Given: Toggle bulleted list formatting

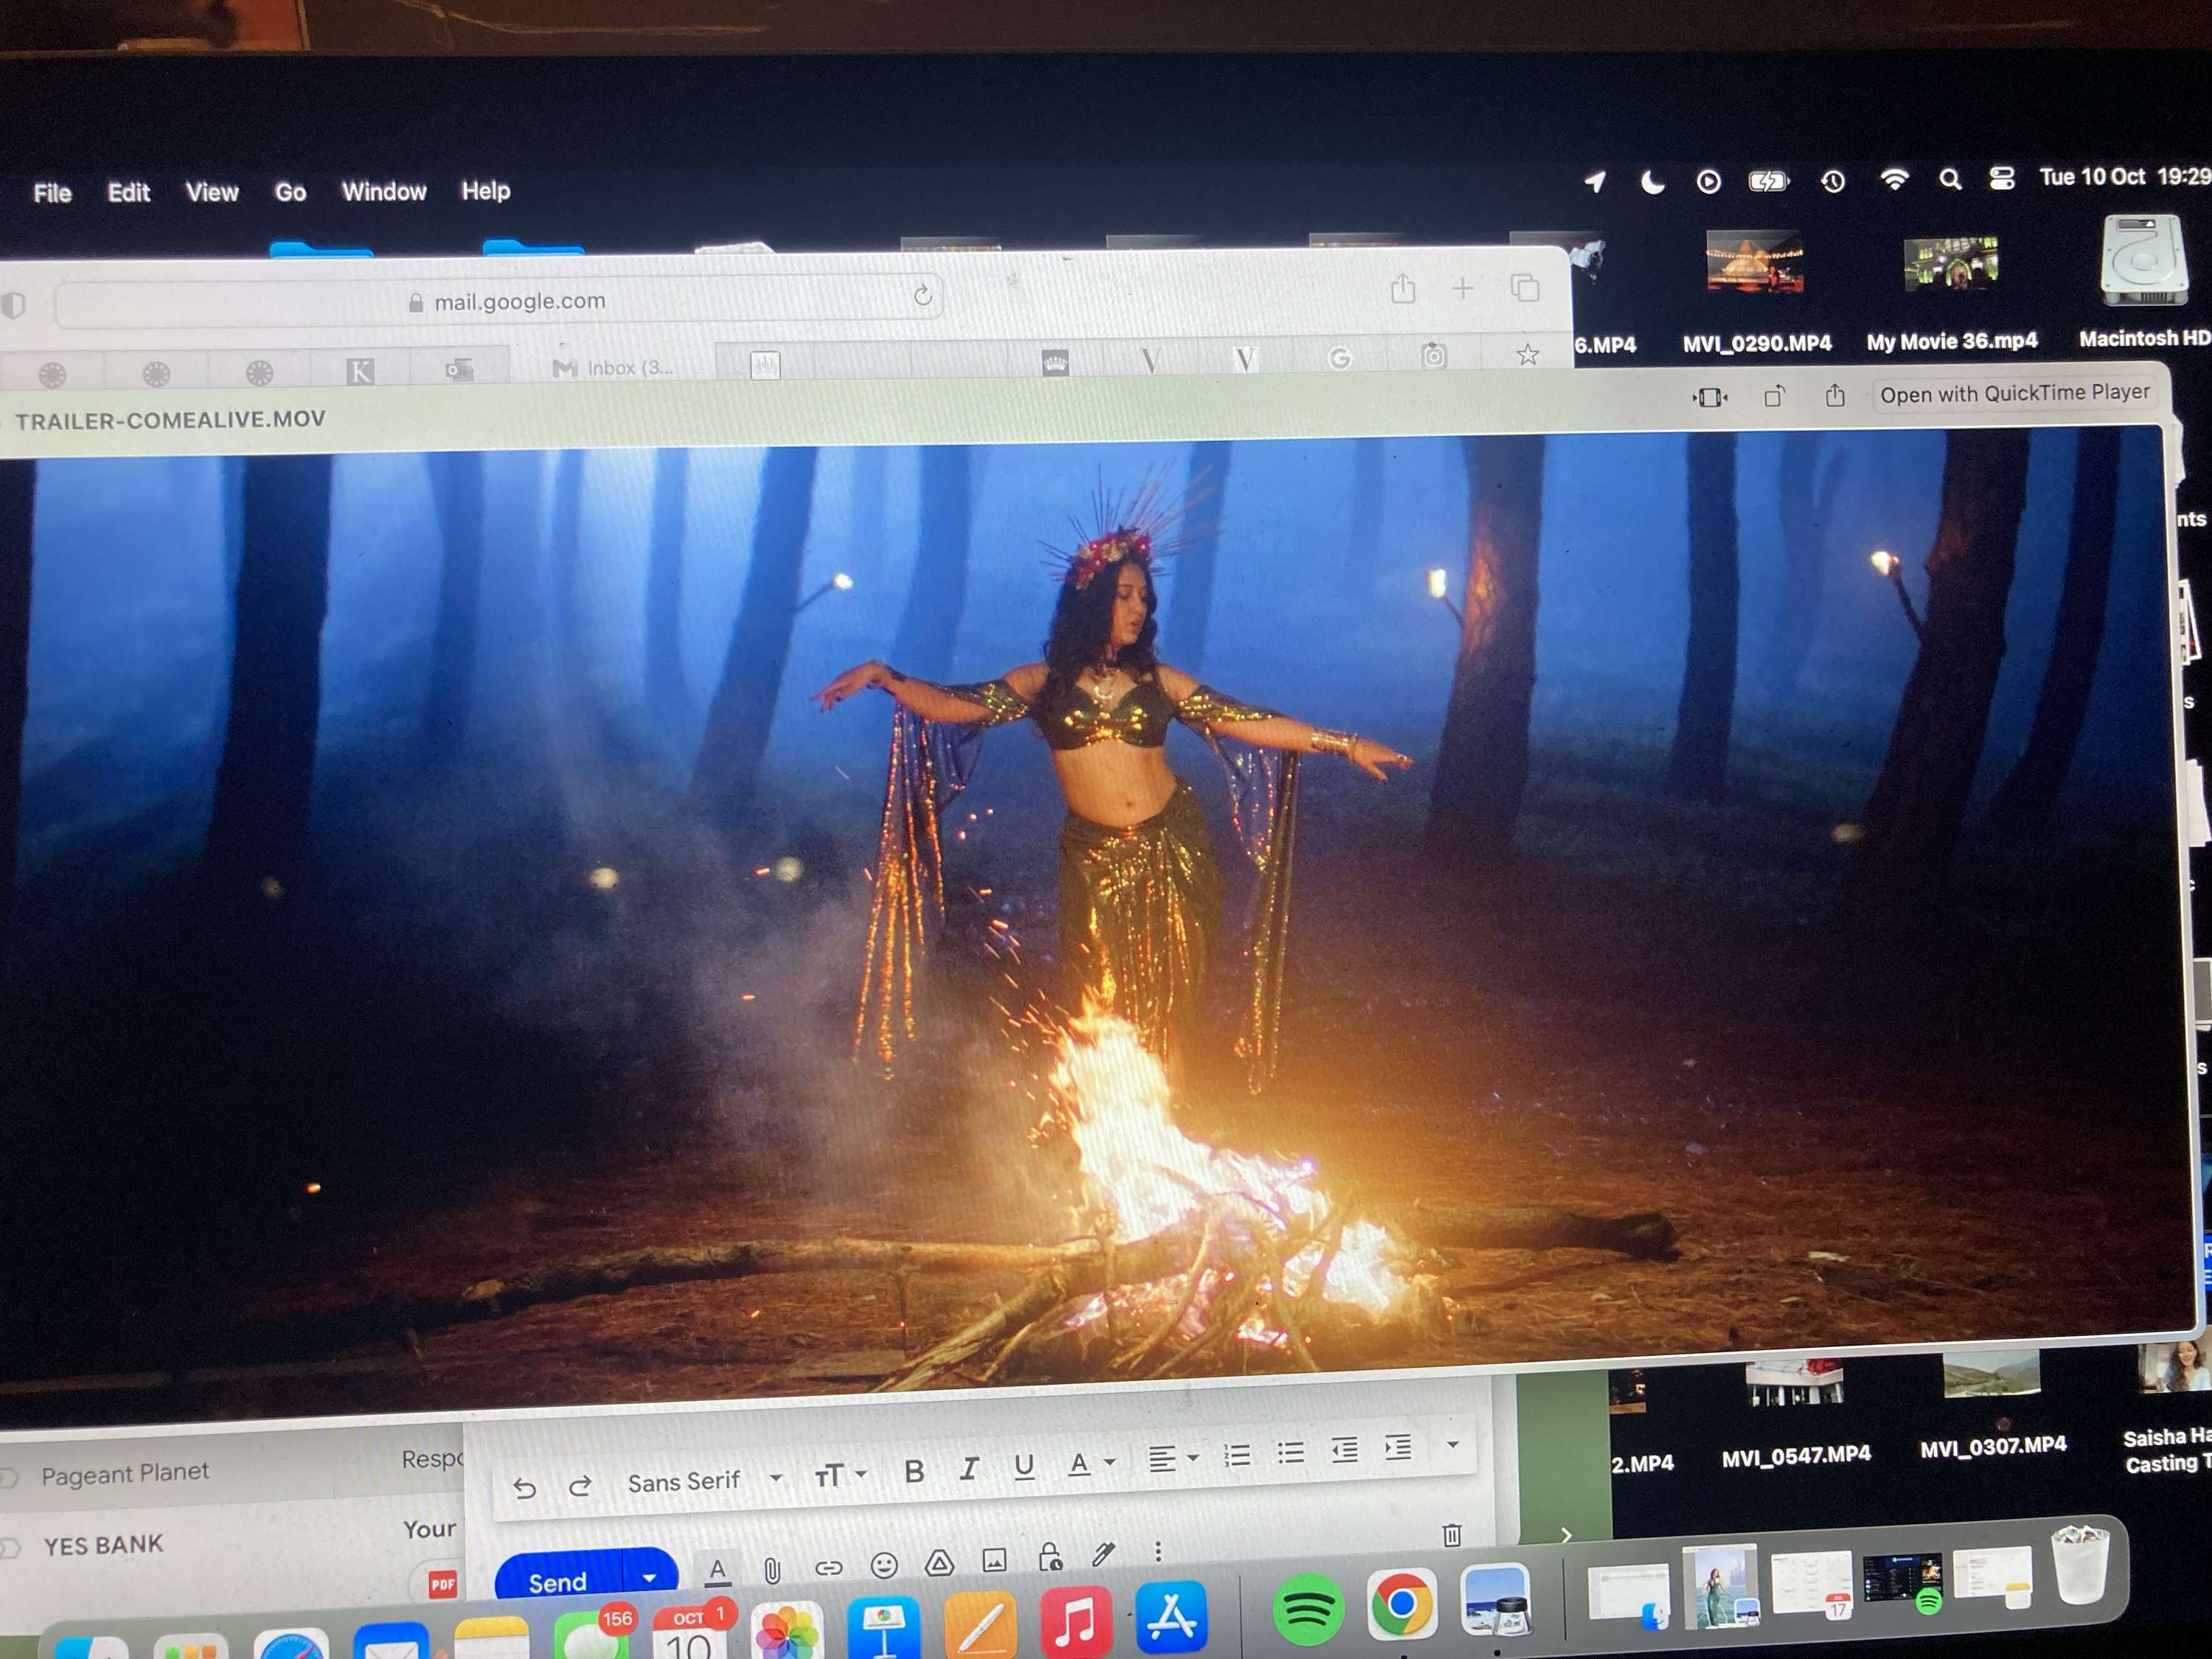Looking at the screenshot, I should pos(1290,1453).
